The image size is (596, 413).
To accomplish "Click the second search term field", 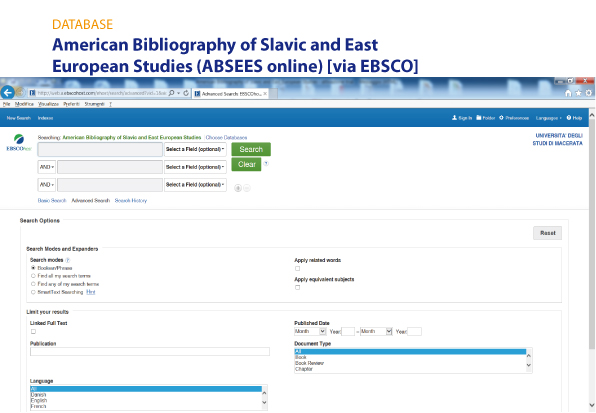I will pyautogui.click(x=110, y=167).
